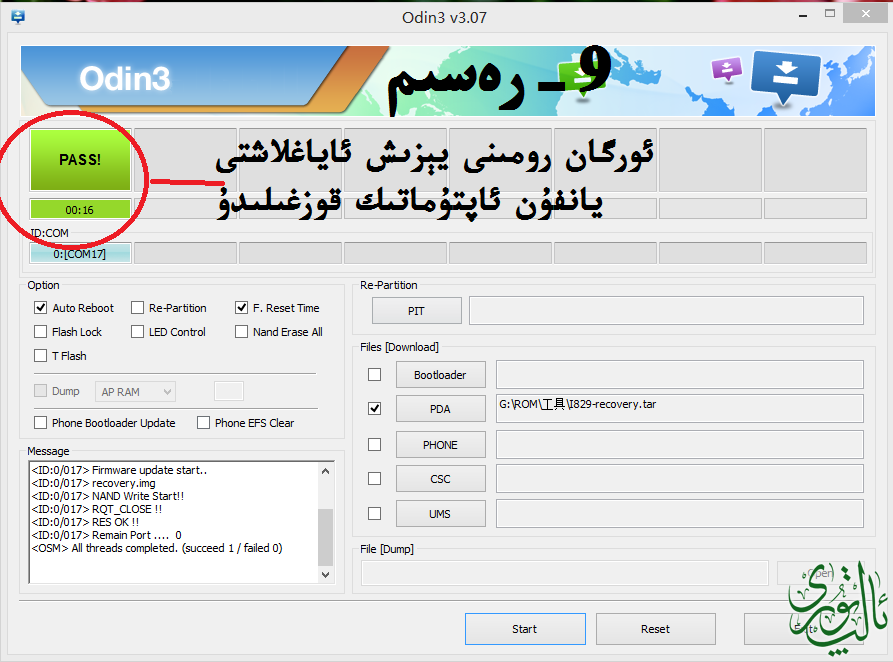This screenshot has height=662, width=893.
Task: Open the AP RAM dropdown
Action: point(135,391)
